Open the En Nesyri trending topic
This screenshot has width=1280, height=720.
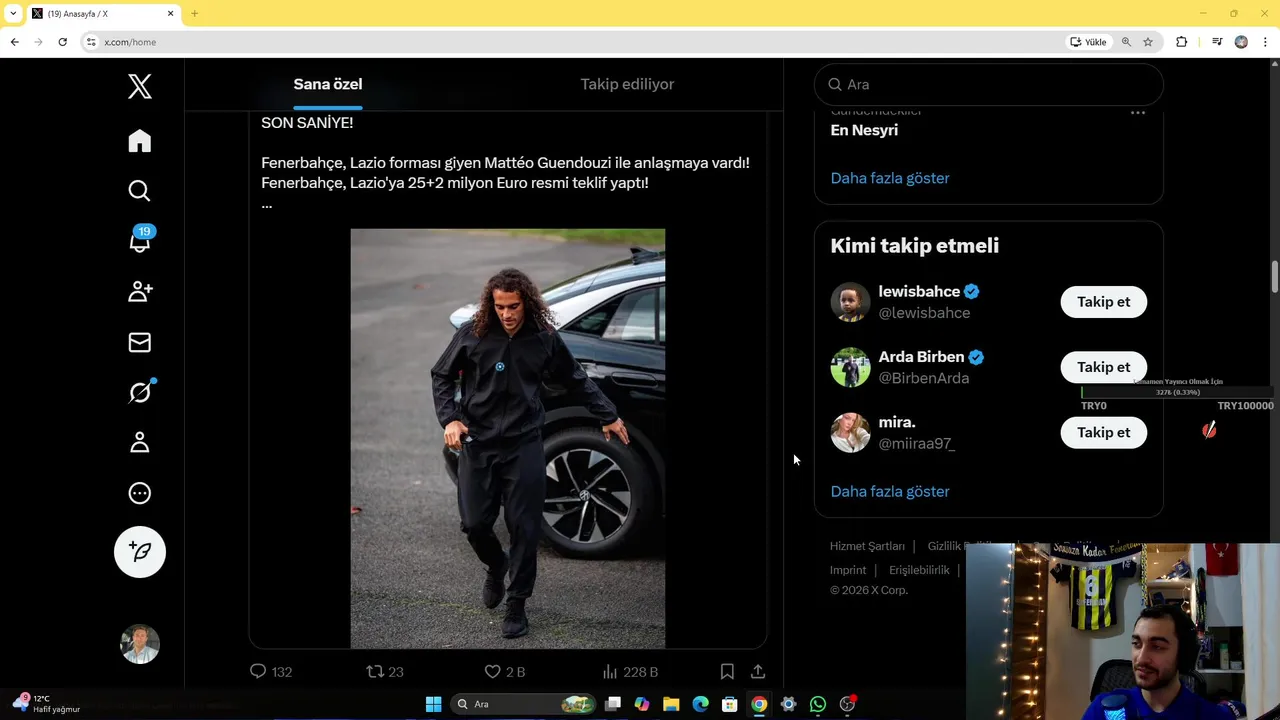864,130
